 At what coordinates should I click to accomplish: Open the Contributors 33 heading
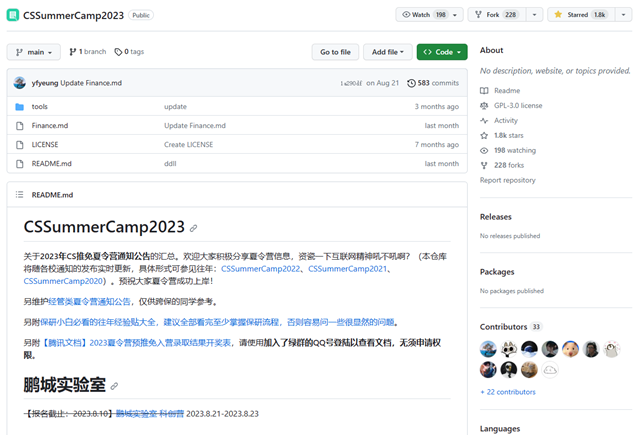click(x=510, y=327)
